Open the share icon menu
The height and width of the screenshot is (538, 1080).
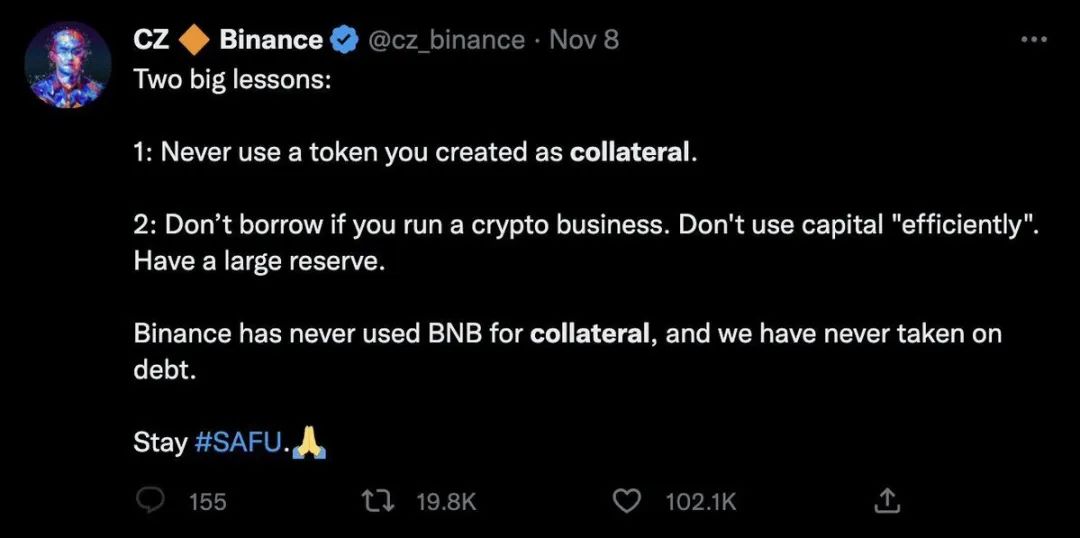click(x=887, y=500)
